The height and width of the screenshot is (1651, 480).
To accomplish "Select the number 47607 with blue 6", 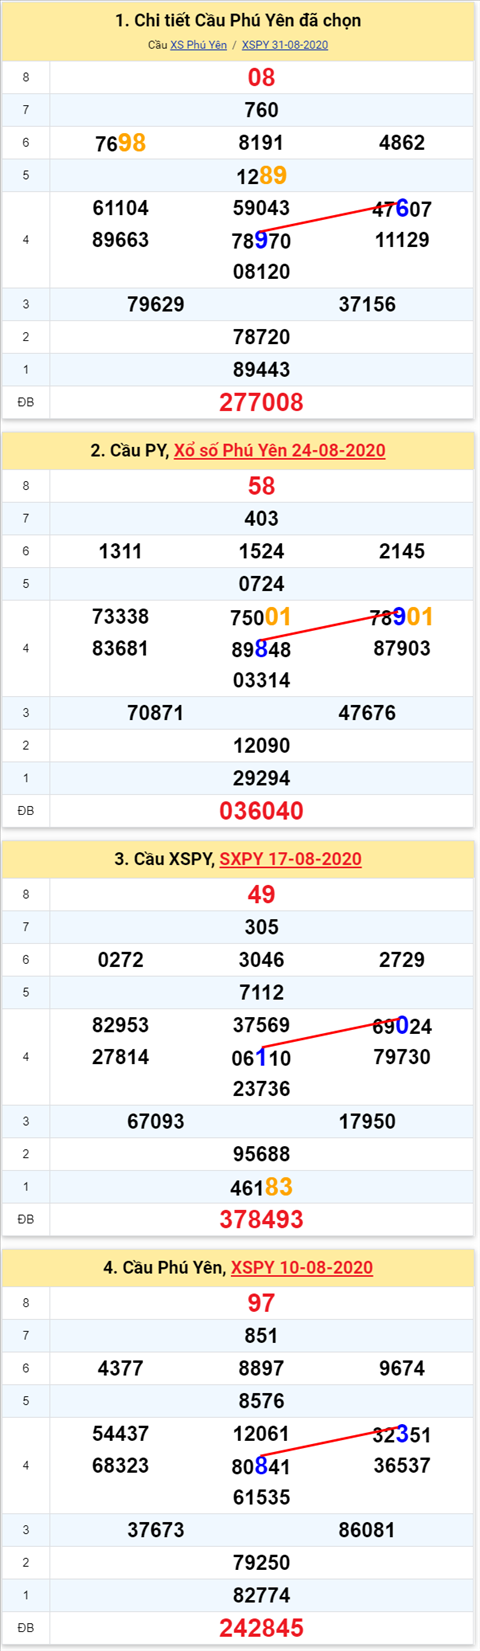I will click(402, 209).
